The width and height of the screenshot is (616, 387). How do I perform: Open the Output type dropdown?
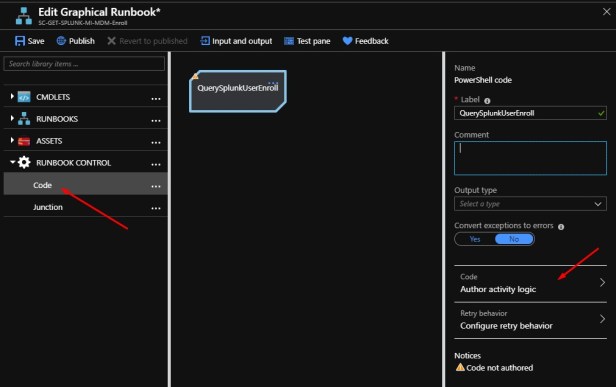530,204
